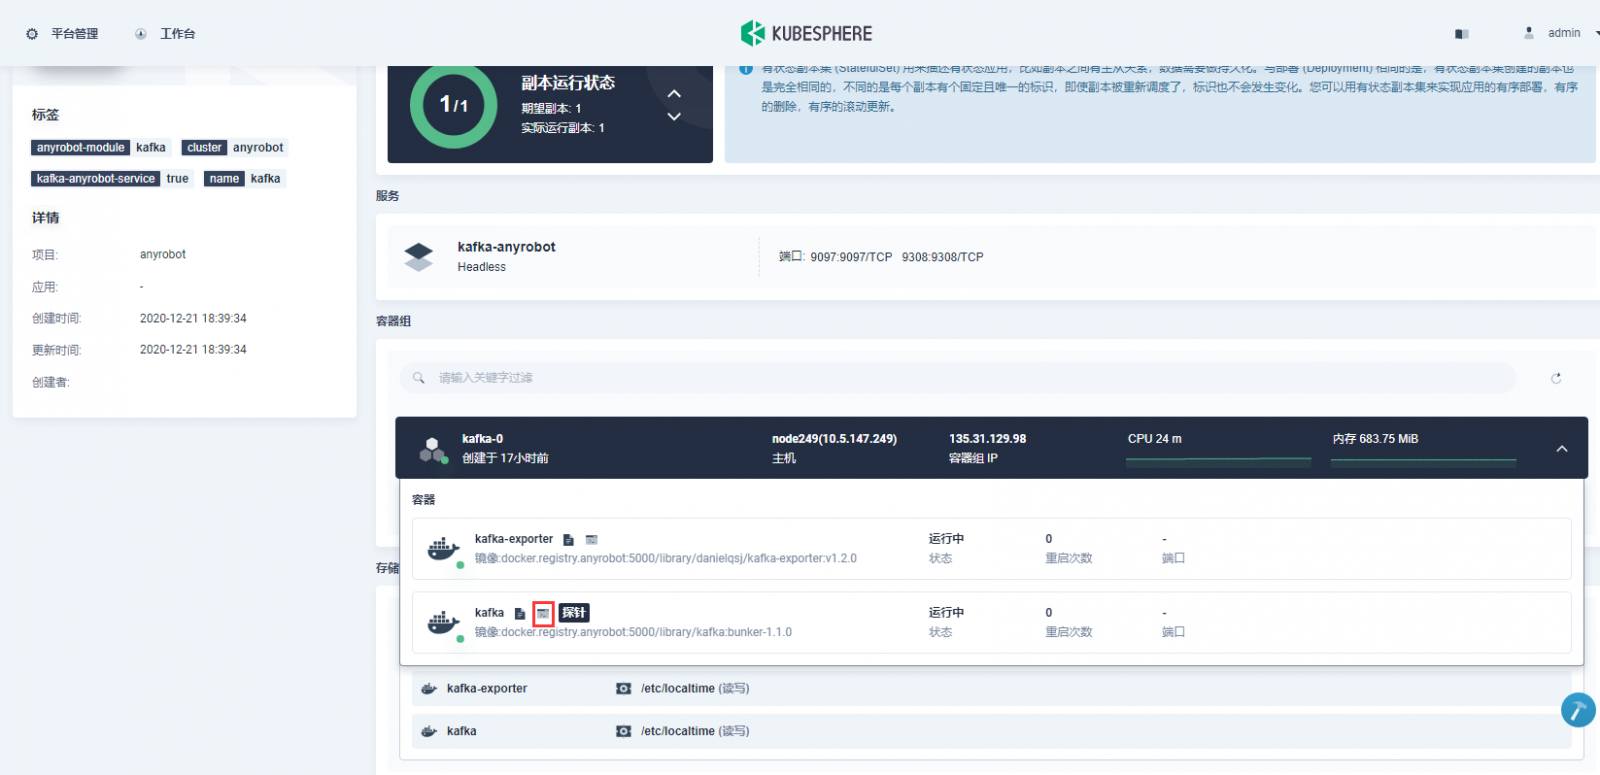Screen dimensions: 1600x775
Task: Collapse the kafka-0 pod row
Action: 1561,449
